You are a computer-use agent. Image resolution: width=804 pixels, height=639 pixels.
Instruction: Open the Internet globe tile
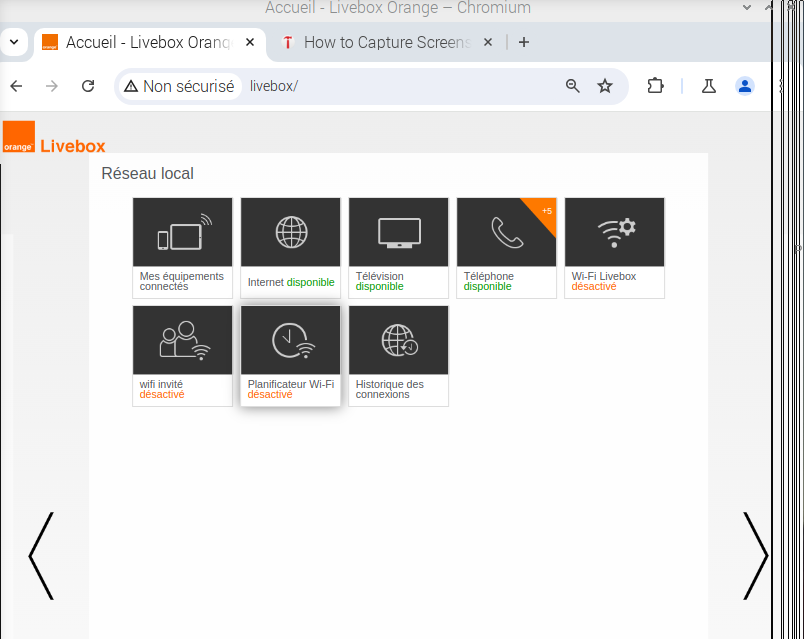[x=291, y=246]
